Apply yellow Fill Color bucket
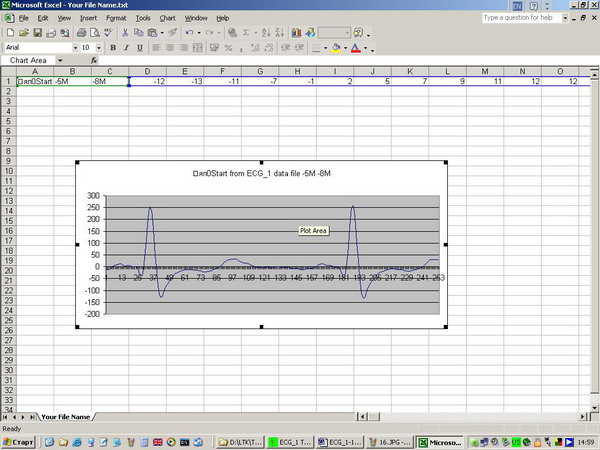The image size is (600, 450). point(336,48)
